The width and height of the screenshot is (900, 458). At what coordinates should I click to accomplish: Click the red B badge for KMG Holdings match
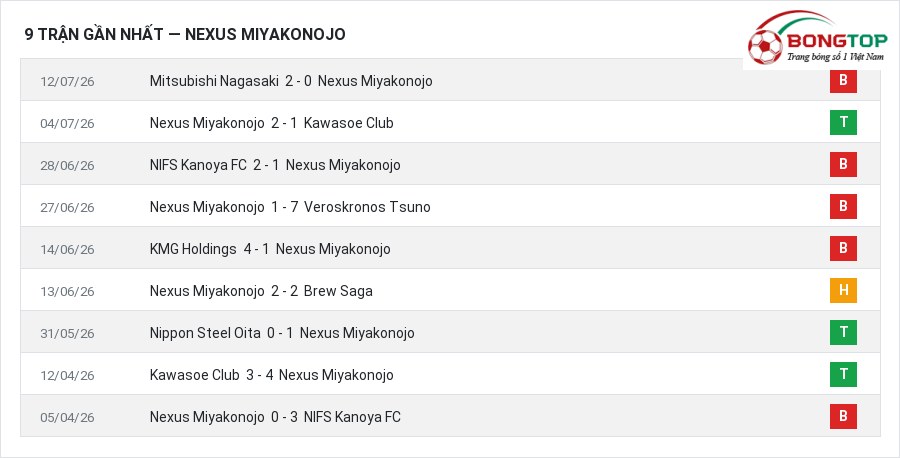pos(843,249)
